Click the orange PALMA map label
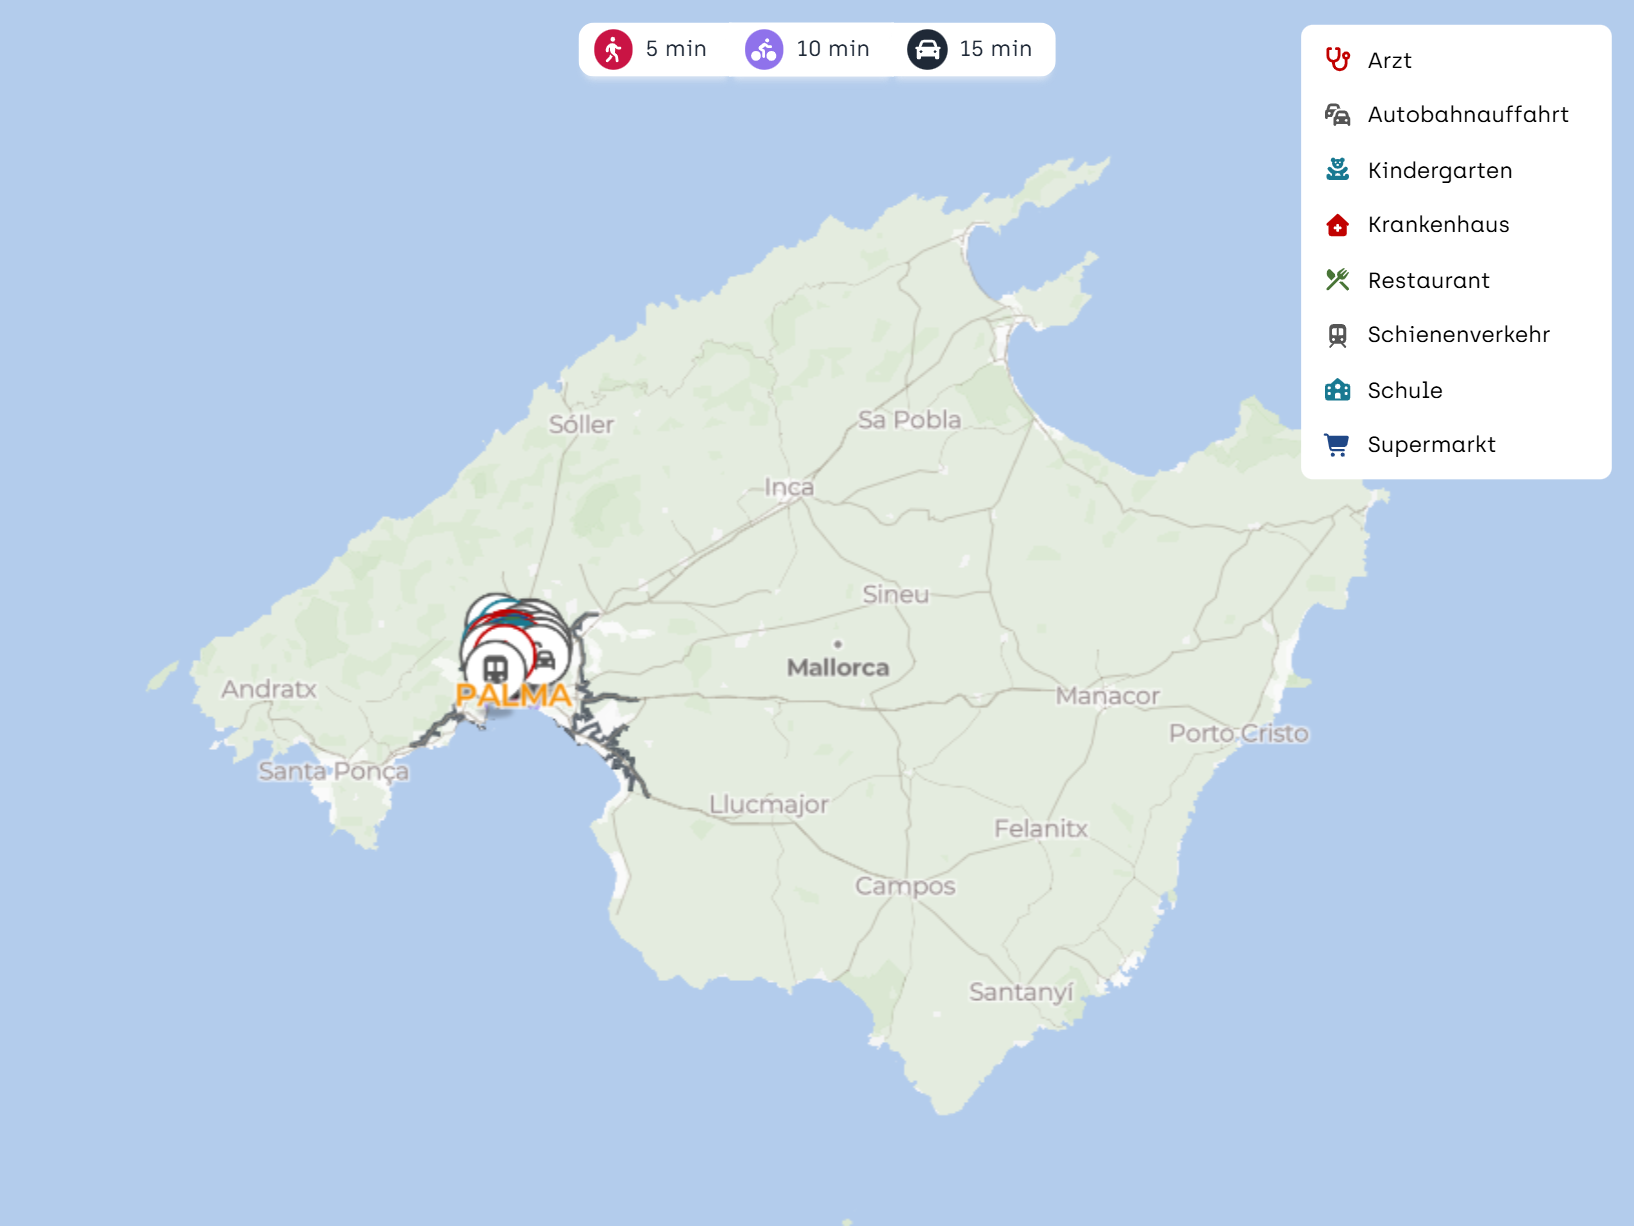The height and width of the screenshot is (1226, 1634). click(x=513, y=696)
